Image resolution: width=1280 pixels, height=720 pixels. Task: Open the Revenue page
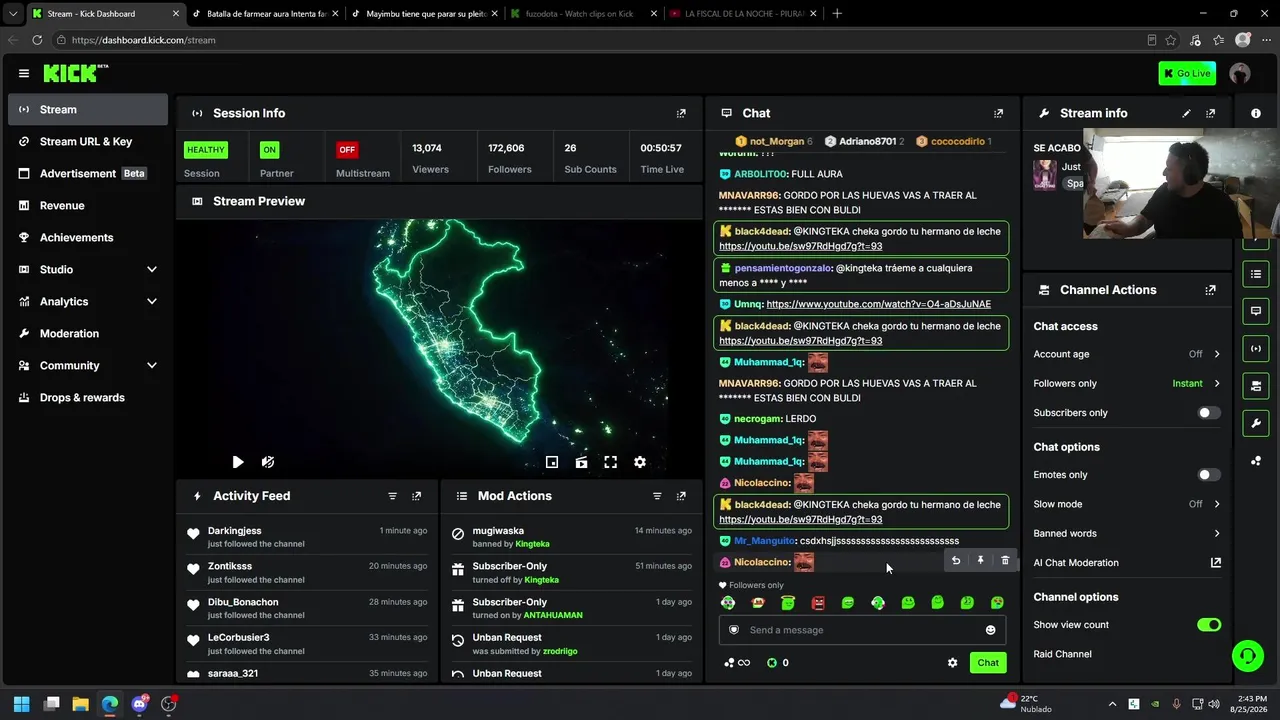pyautogui.click(x=88, y=206)
